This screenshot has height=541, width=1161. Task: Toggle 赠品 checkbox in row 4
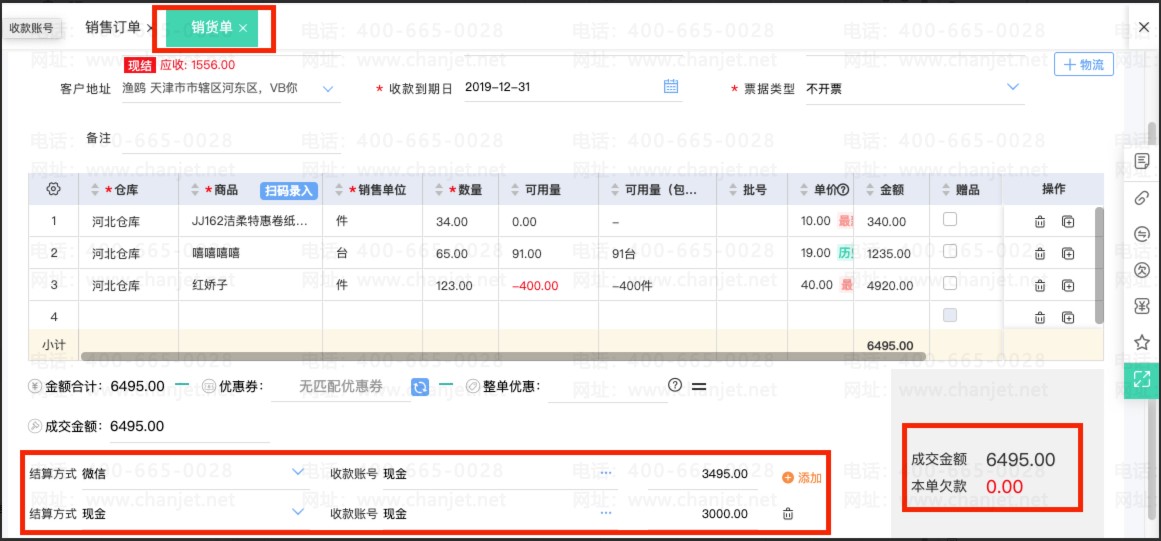(950, 315)
